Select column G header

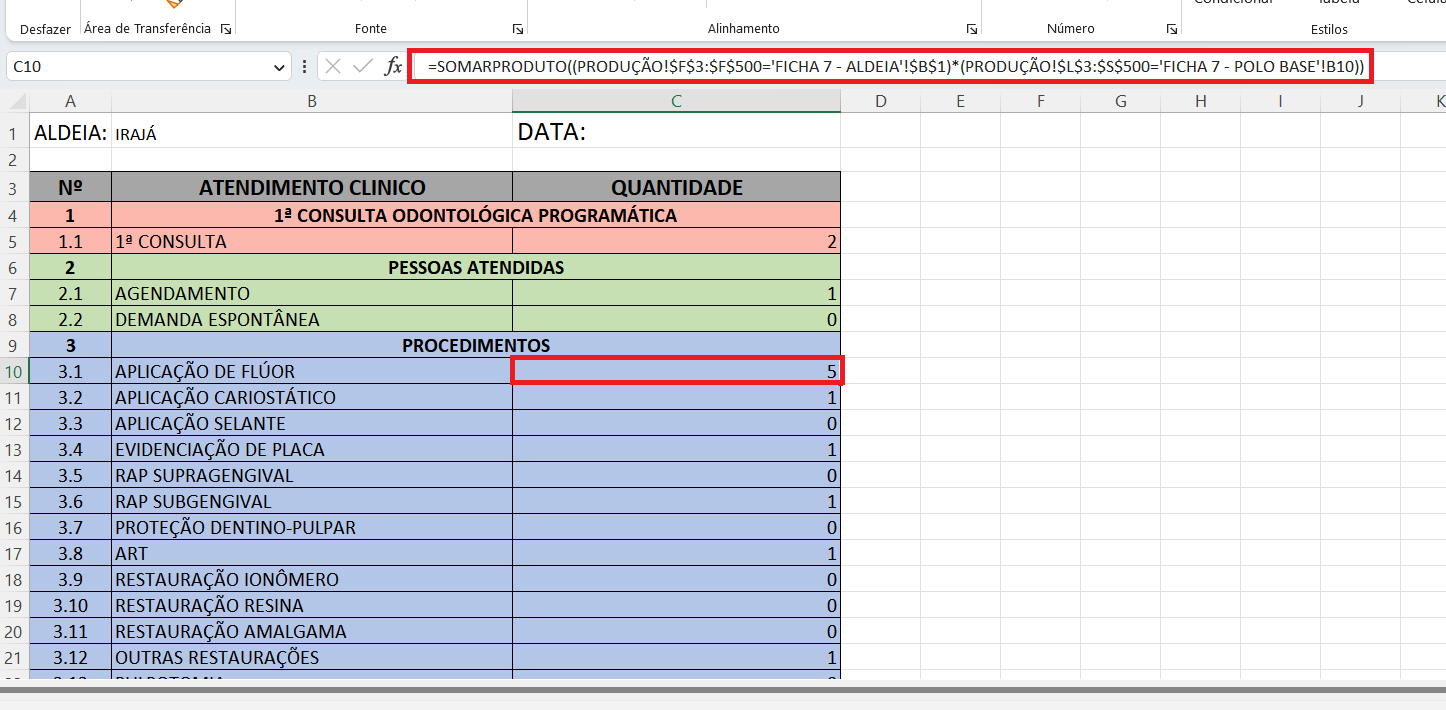(x=1120, y=101)
